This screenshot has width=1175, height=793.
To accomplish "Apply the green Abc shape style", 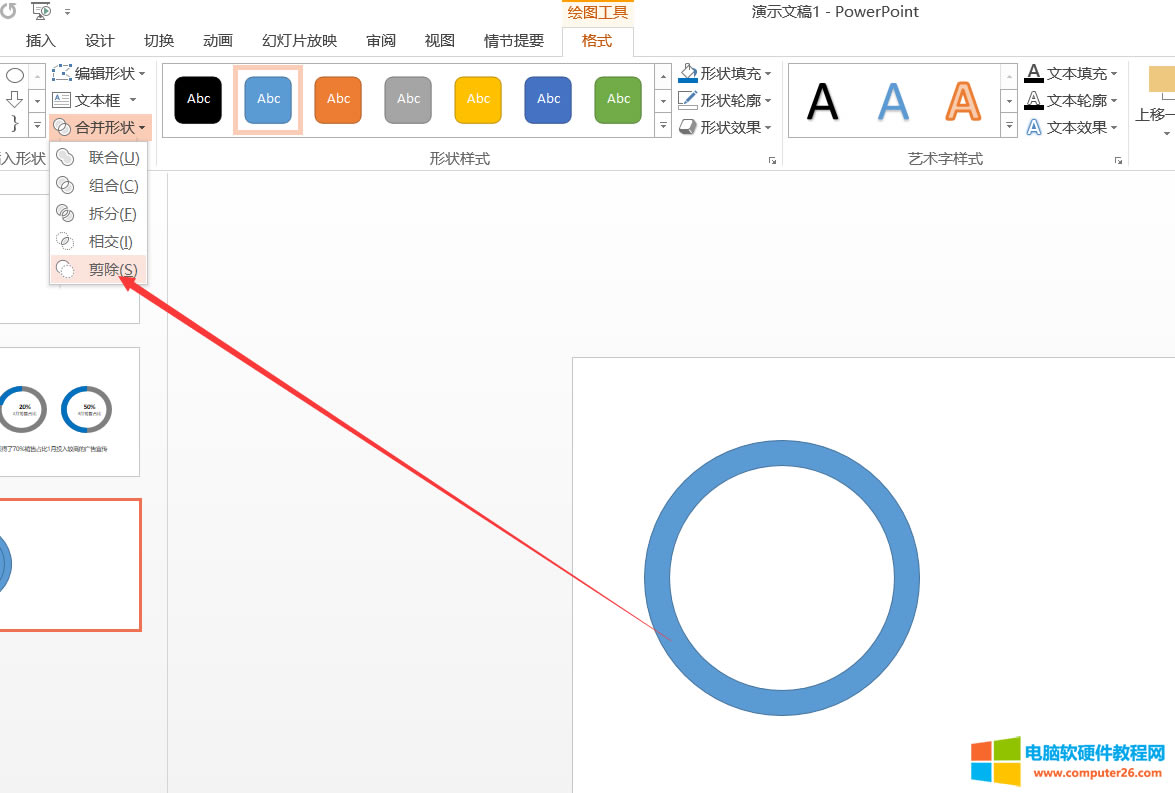I will pos(618,99).
